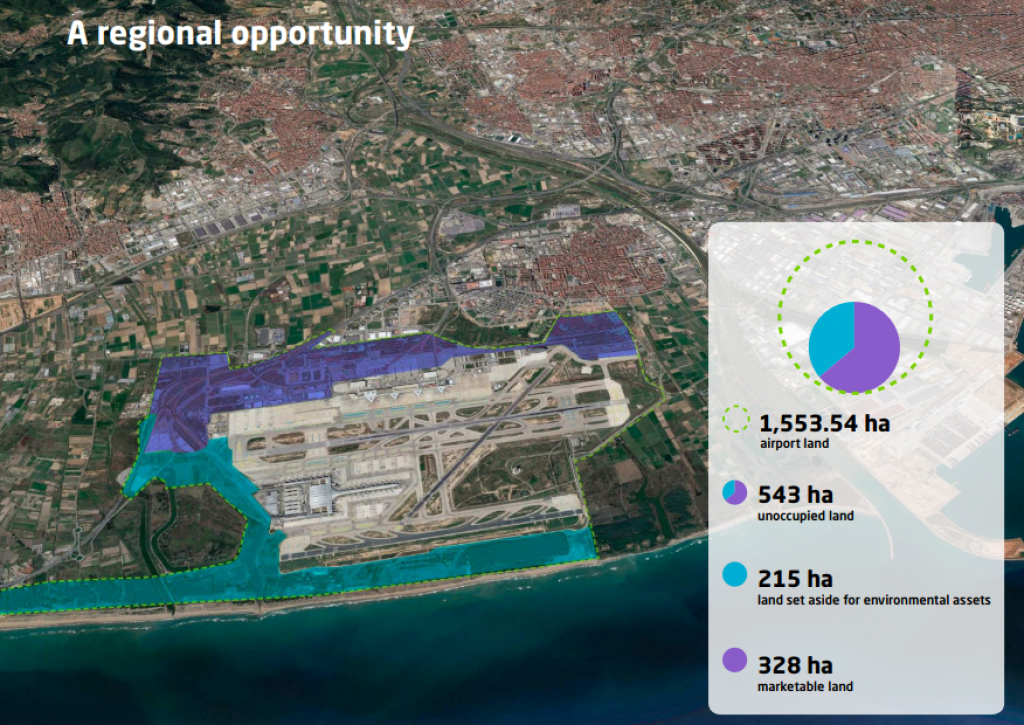Click the cyan environmental strip along the coast
This screenshot has height=725, width=1024.
coord(418,565)
